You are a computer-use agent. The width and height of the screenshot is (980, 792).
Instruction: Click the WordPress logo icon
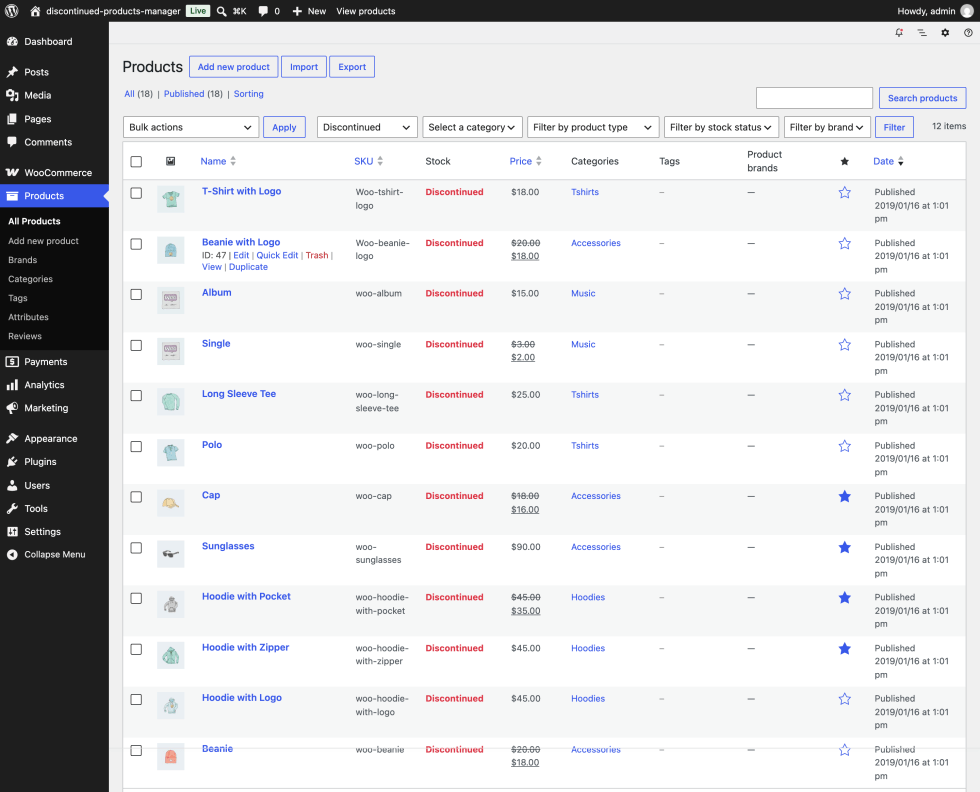(x=11, y=11)
